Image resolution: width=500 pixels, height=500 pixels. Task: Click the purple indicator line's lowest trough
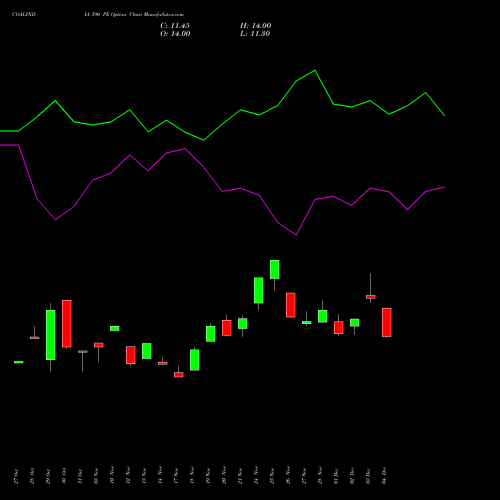296,235
